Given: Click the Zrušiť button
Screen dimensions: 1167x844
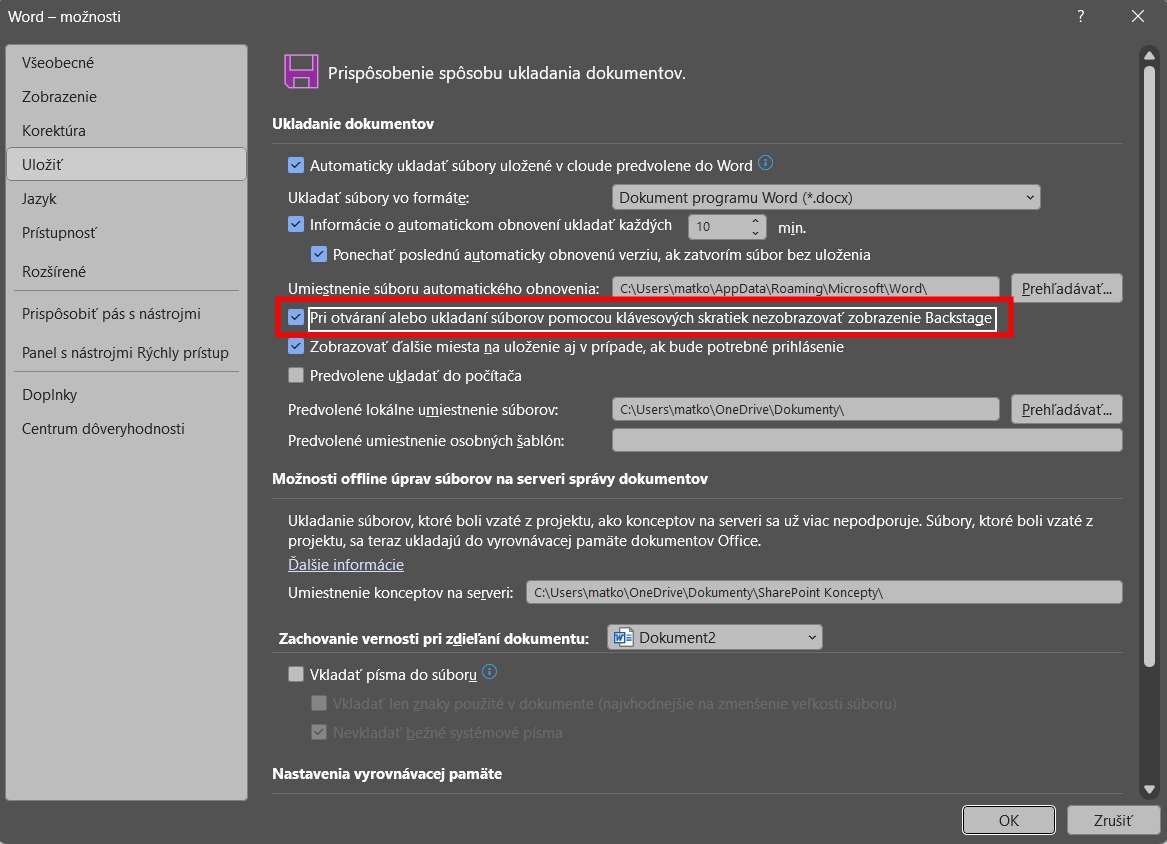Looking at the screenshot, I should (1113, 820).
